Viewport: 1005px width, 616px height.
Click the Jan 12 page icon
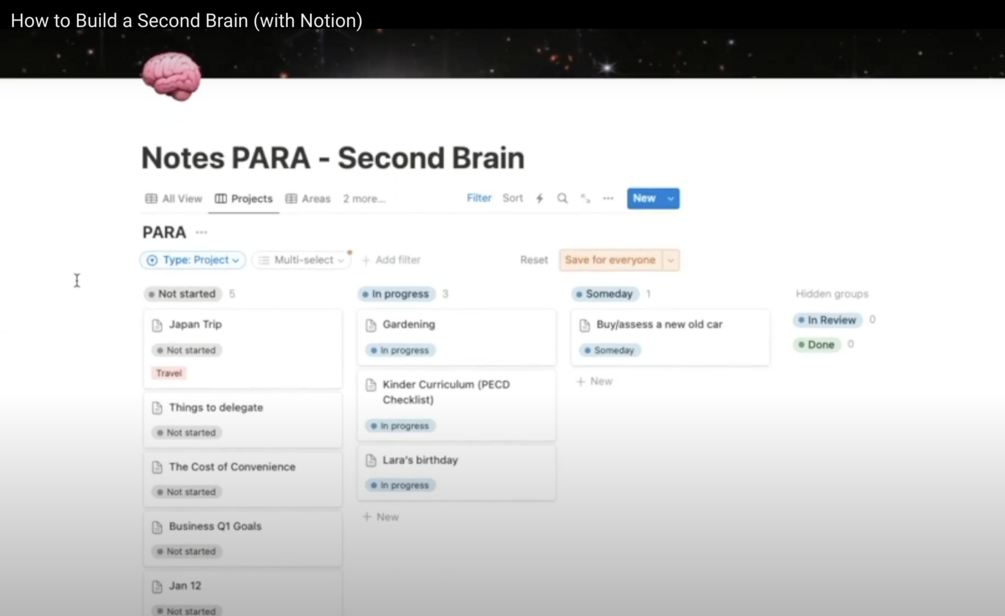click(x=157, y=587)
